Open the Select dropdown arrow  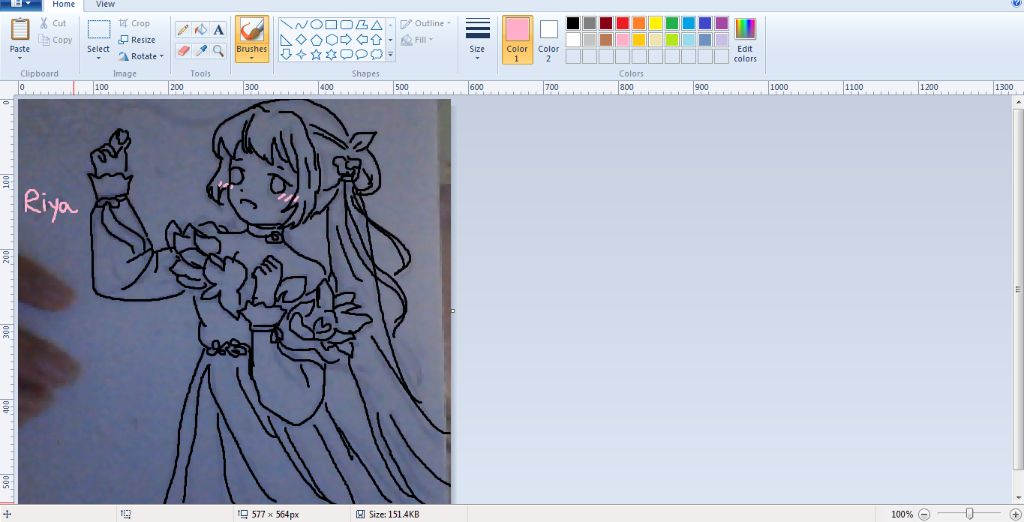click(x=99, y=57)
